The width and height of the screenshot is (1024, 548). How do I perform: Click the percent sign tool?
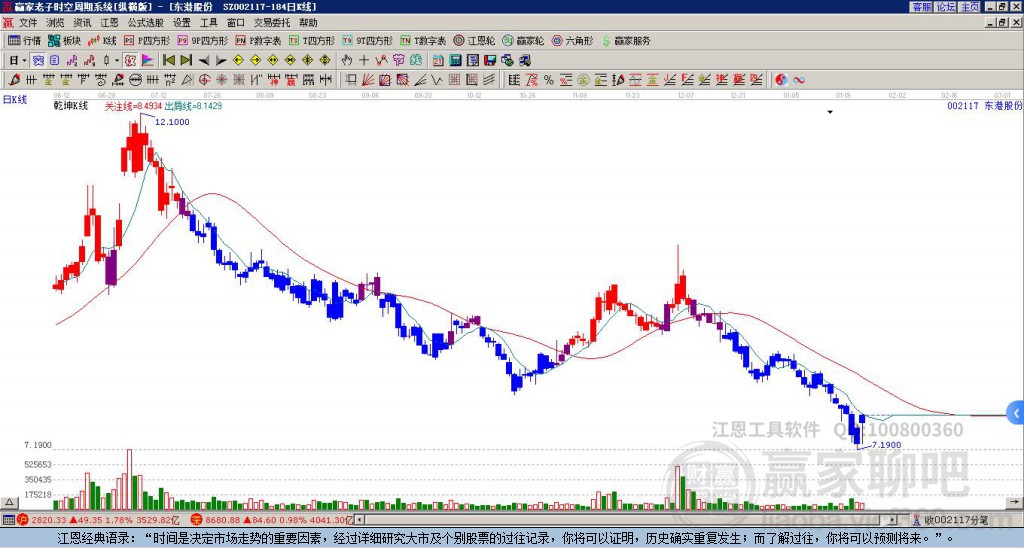[x=549, y=80]
